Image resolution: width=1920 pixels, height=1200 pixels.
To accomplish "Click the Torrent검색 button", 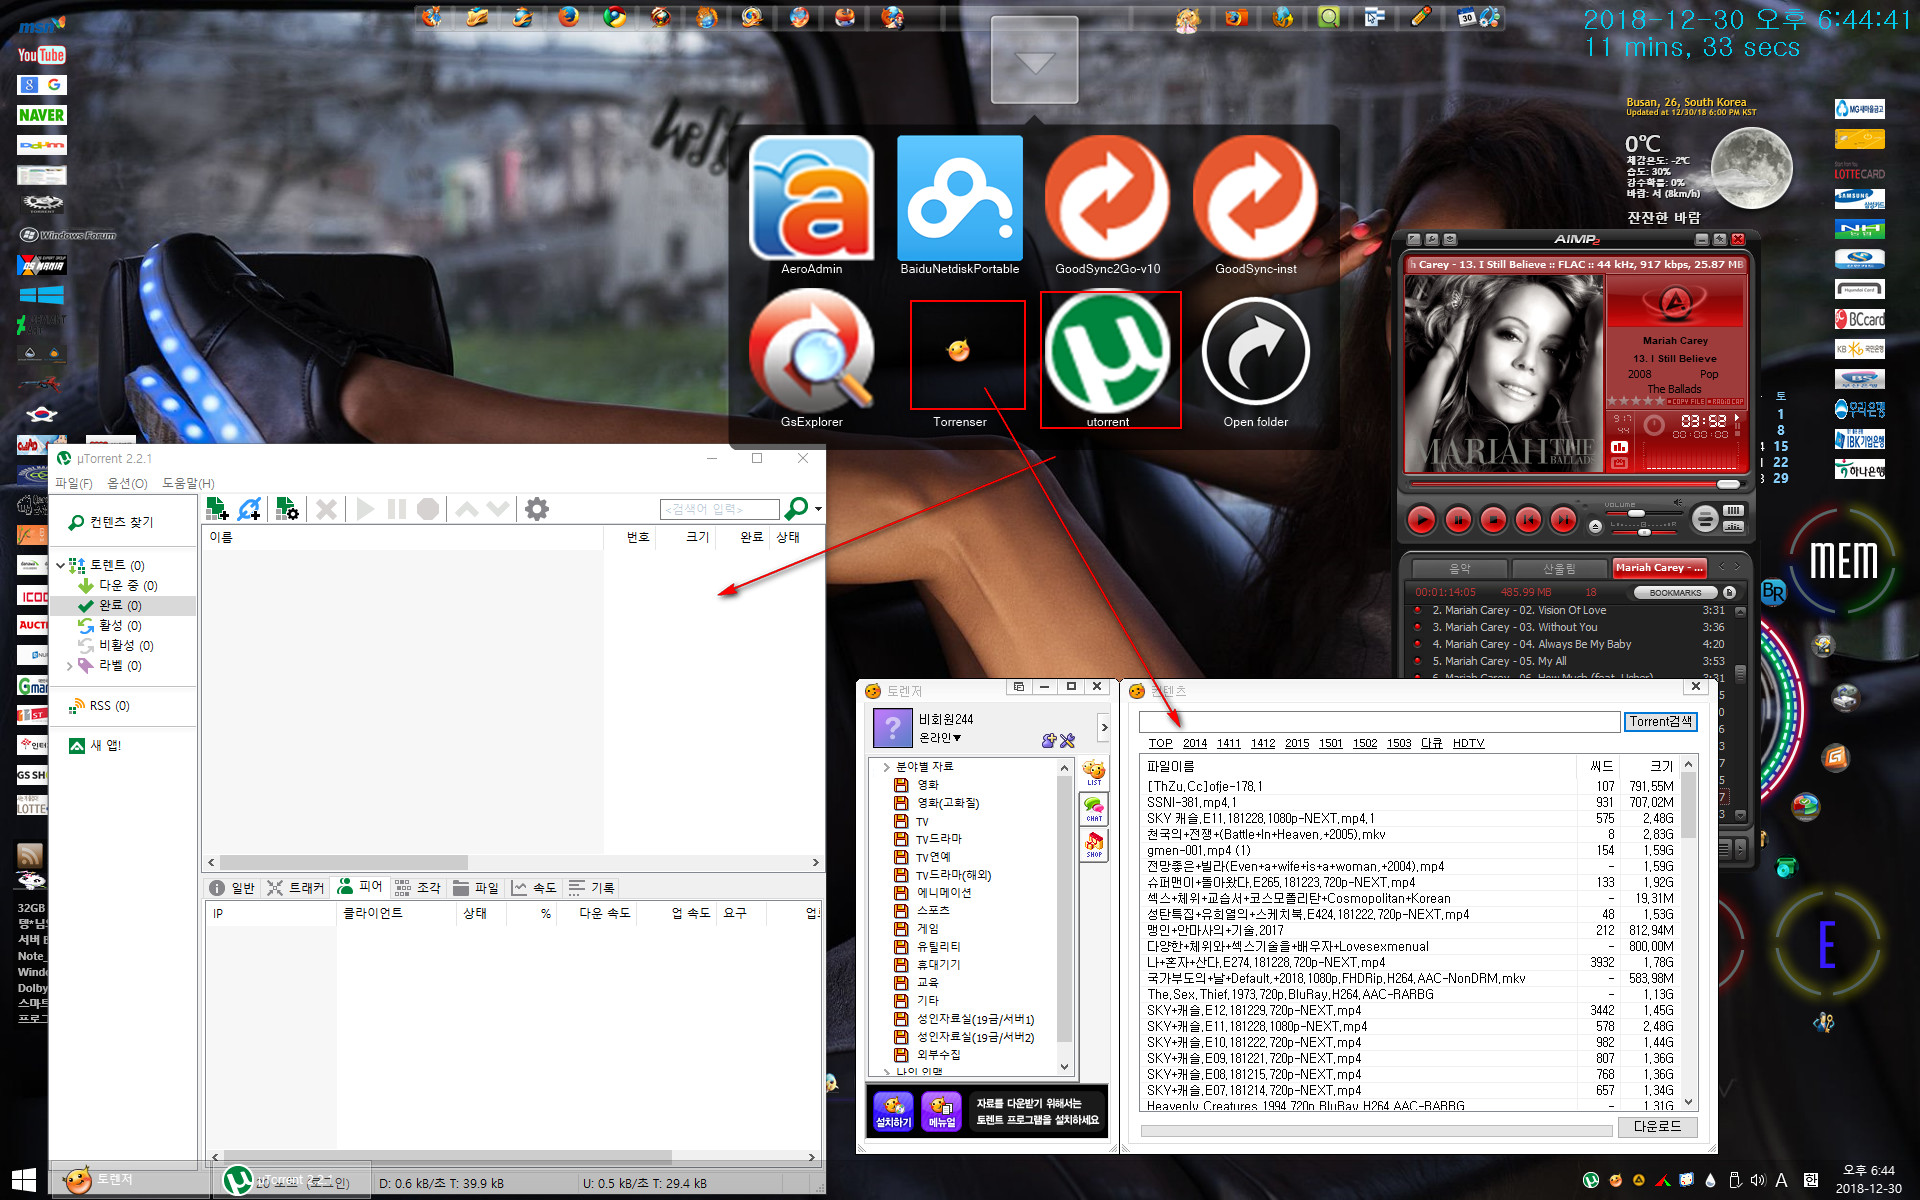I will coord(1660,721).
